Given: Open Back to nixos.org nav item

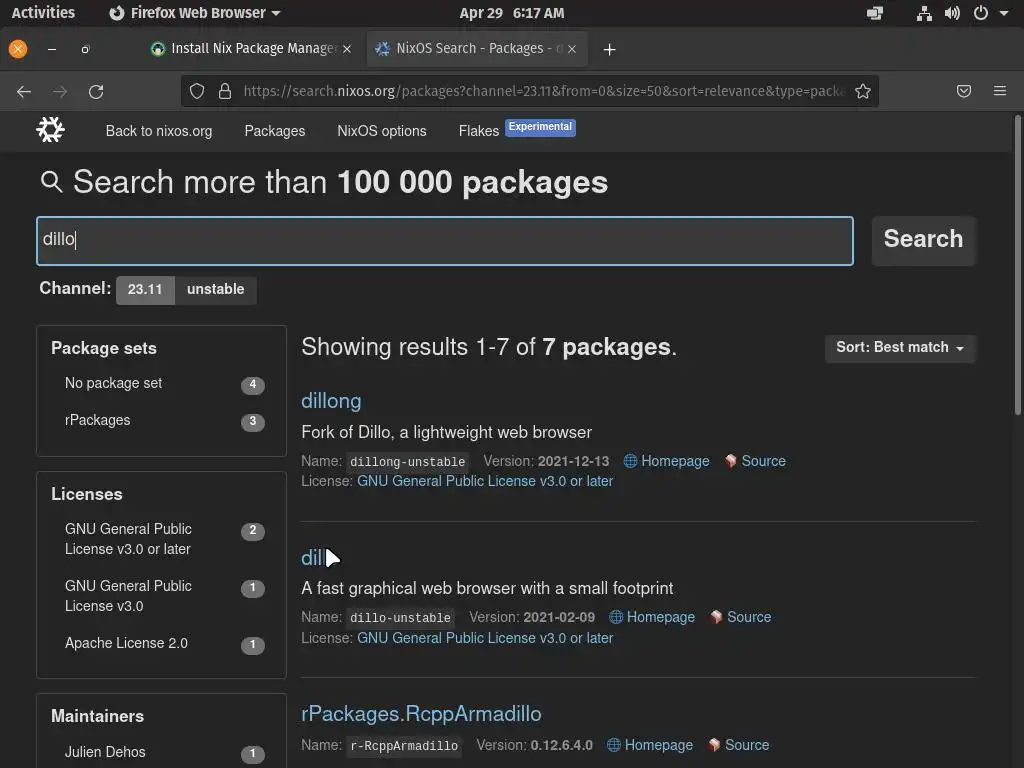Looking at the screenshot, I should tap(159, 131).
